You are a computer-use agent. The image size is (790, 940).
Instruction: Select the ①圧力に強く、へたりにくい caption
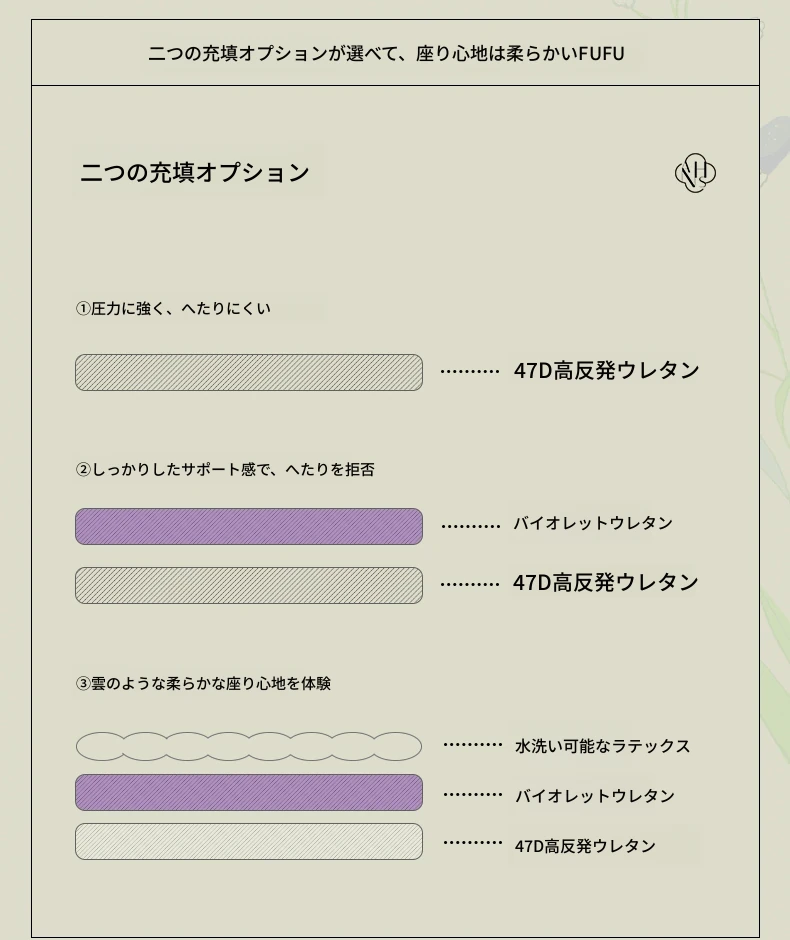tap(173, 308)
